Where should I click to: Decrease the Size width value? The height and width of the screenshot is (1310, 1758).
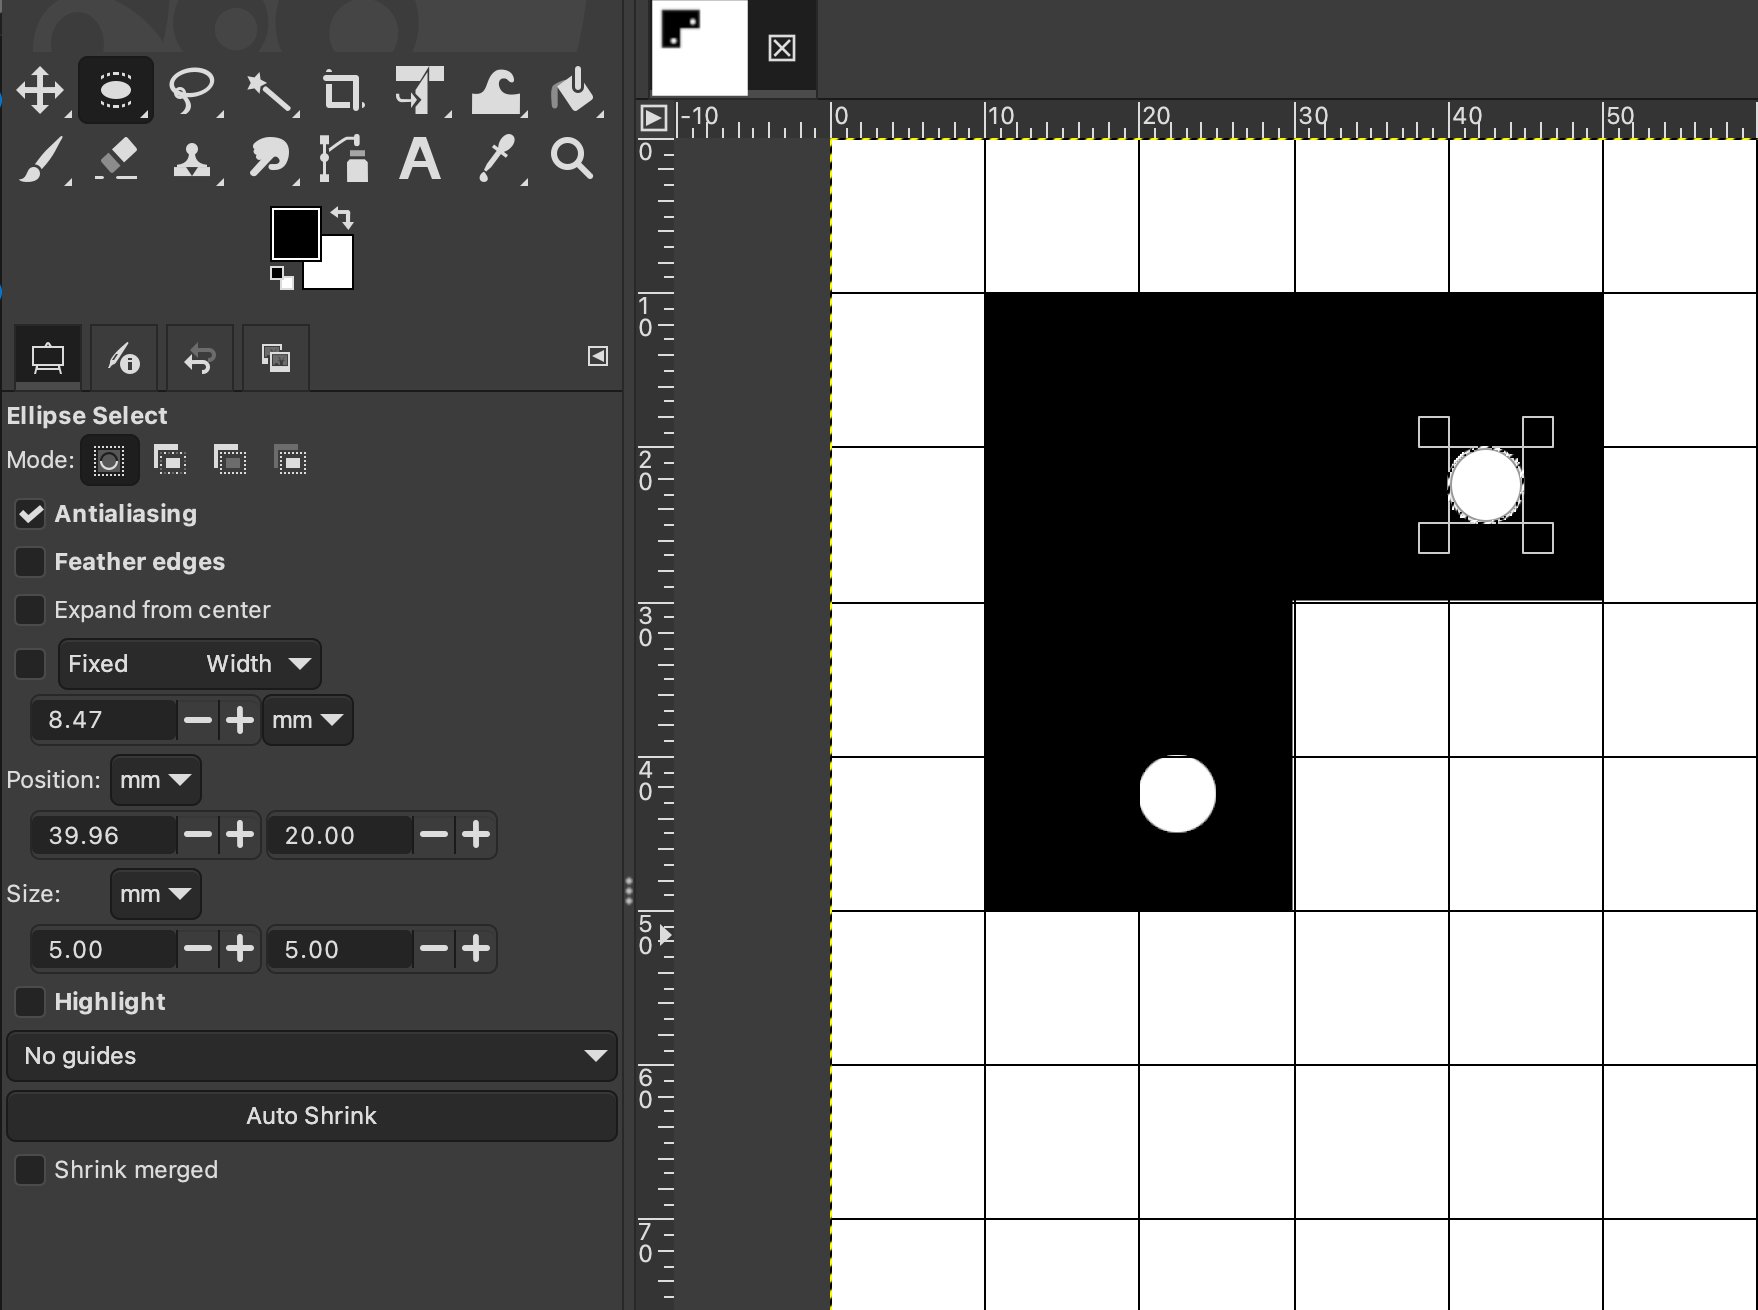pos(198,949)
